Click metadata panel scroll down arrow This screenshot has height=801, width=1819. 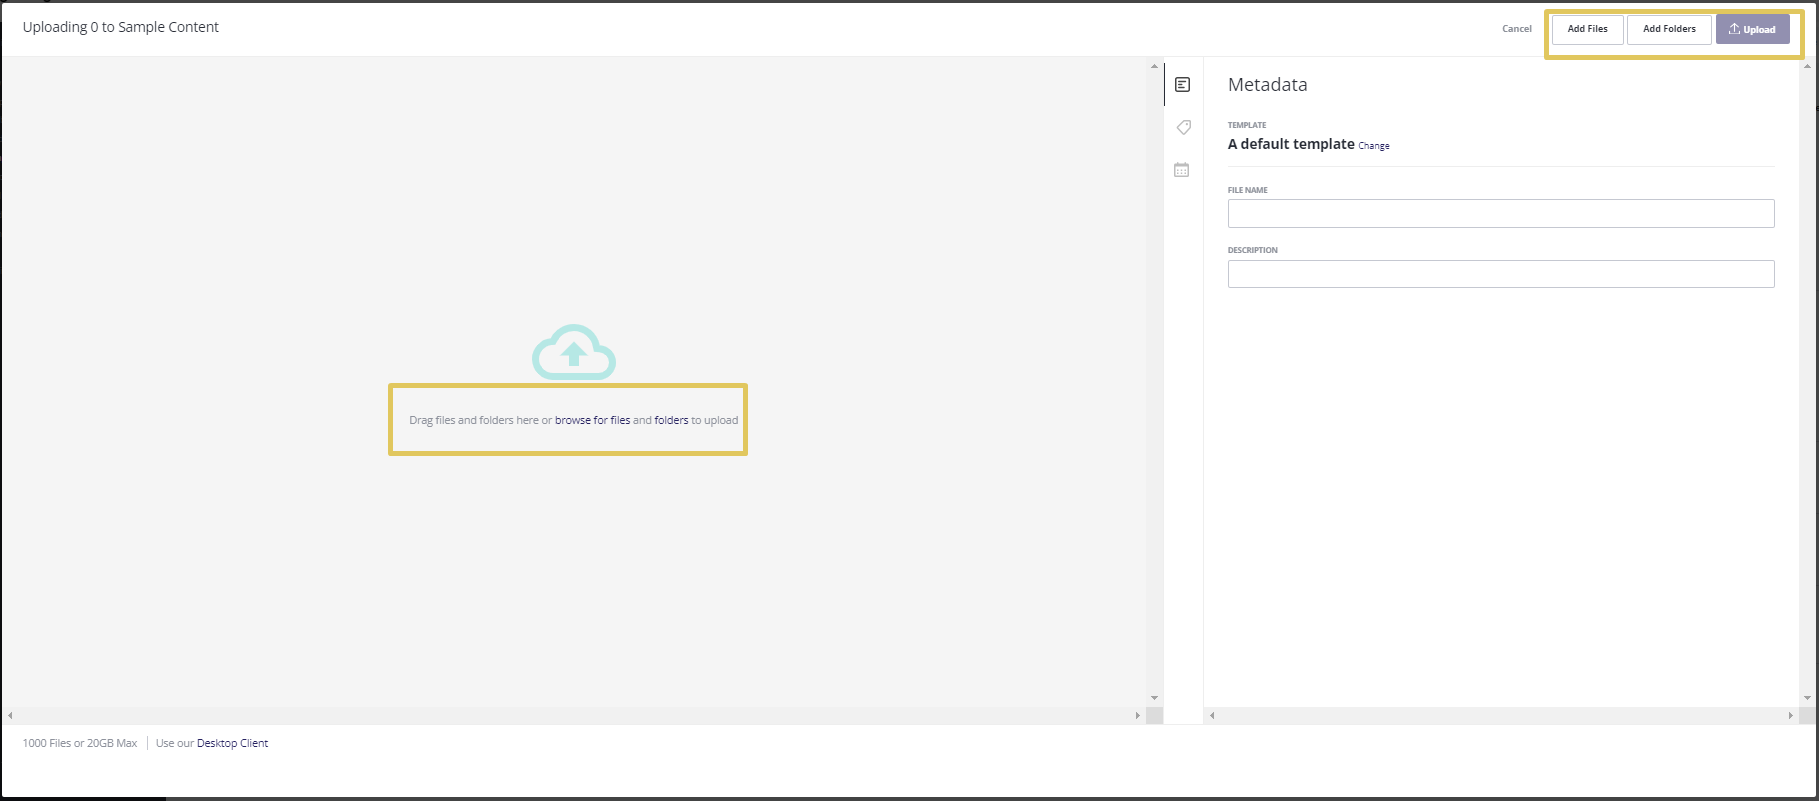[1806, 698]
